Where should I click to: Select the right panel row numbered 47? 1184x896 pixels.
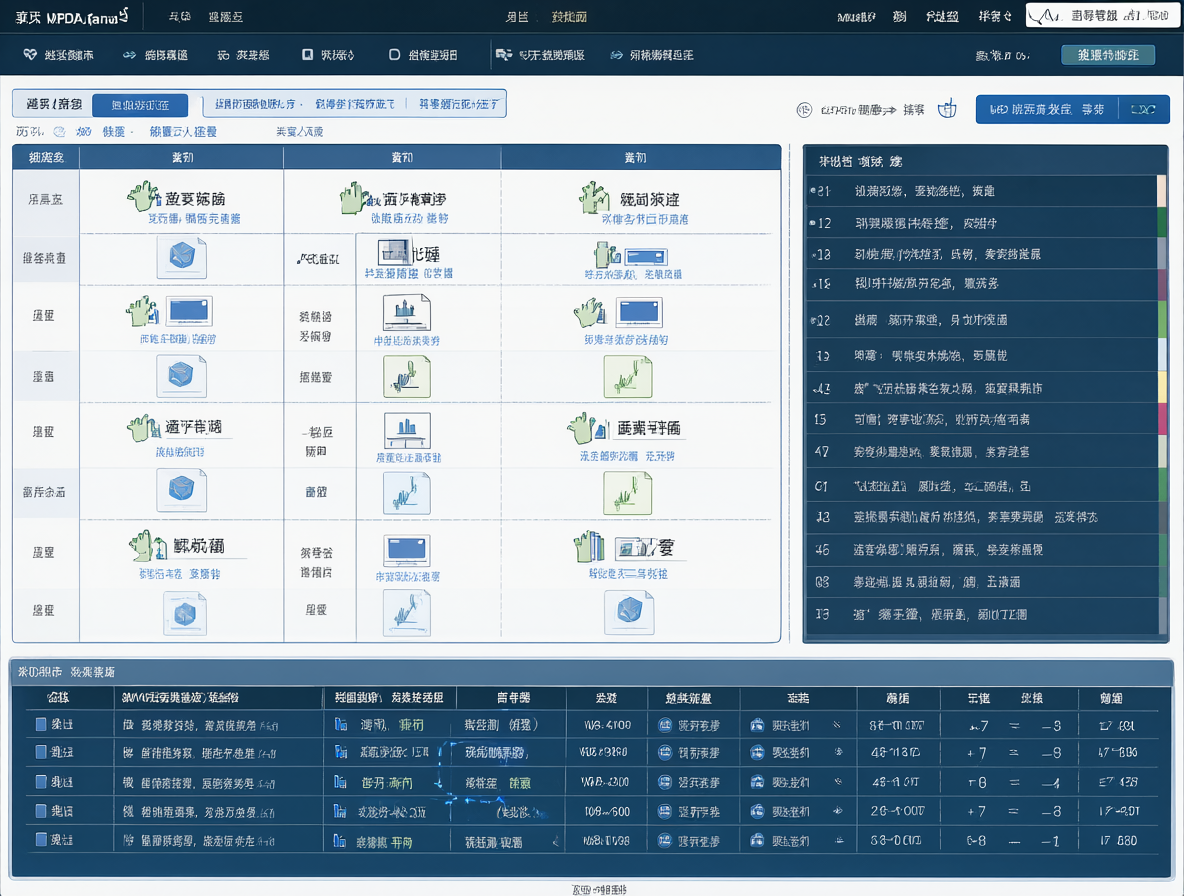click(x=982, y=451)
